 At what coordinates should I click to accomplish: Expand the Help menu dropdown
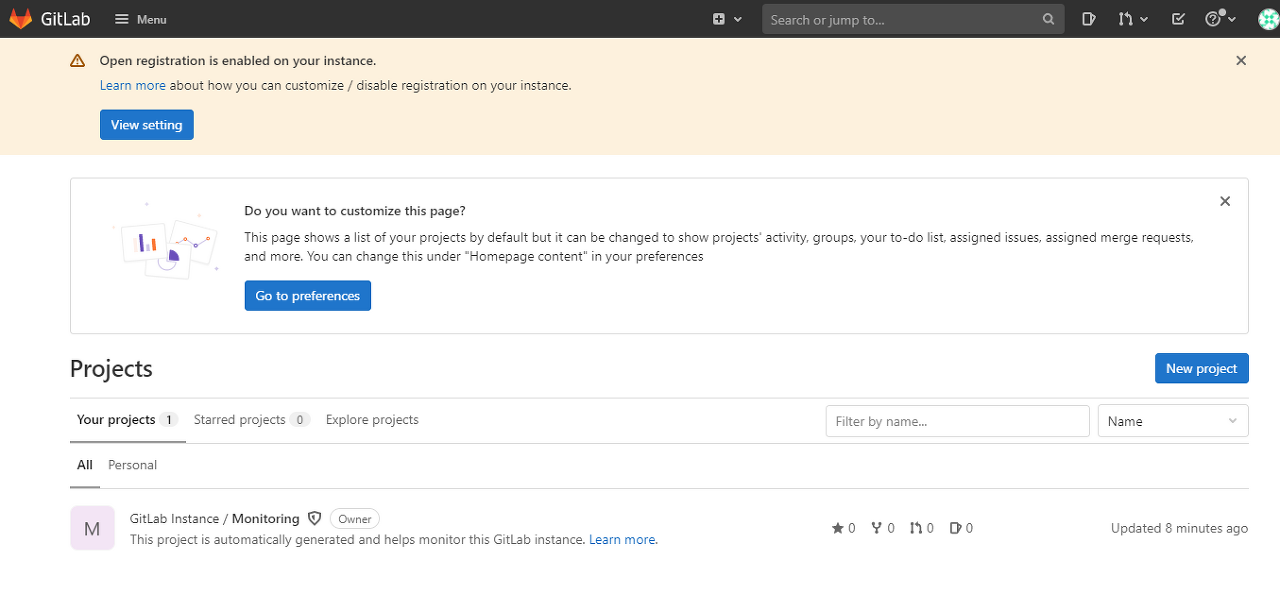coord(1220,19)
